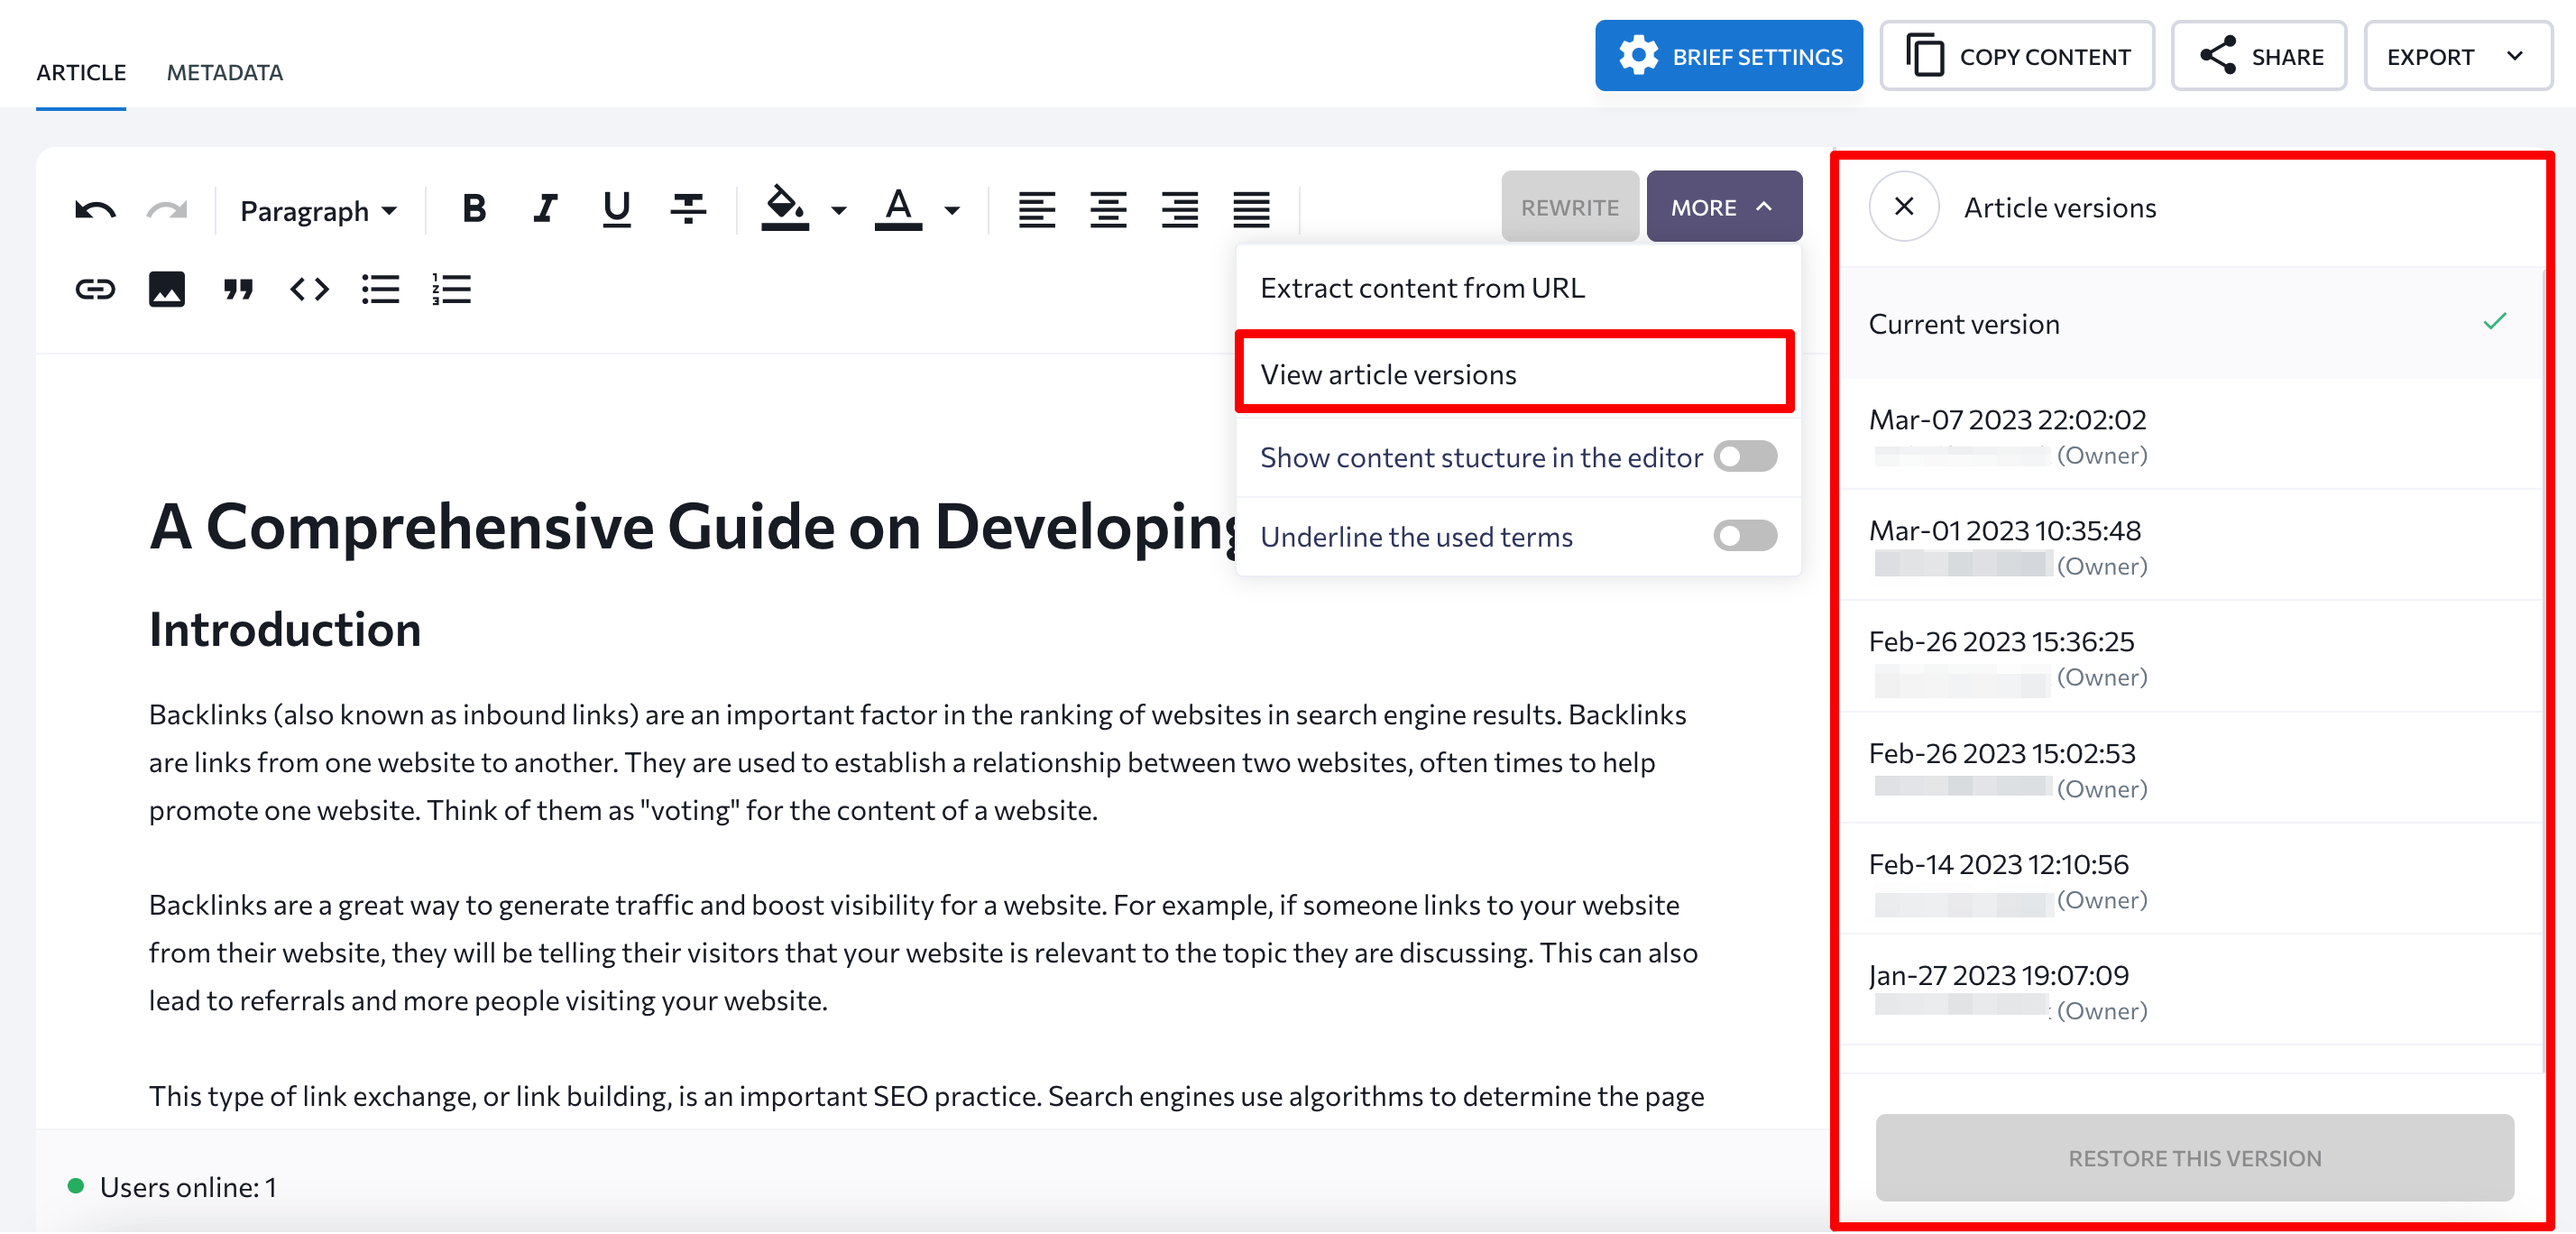This screenshot has height=1234, width=2576.
Task: Click the Code block icon
Action: point(310,290)
